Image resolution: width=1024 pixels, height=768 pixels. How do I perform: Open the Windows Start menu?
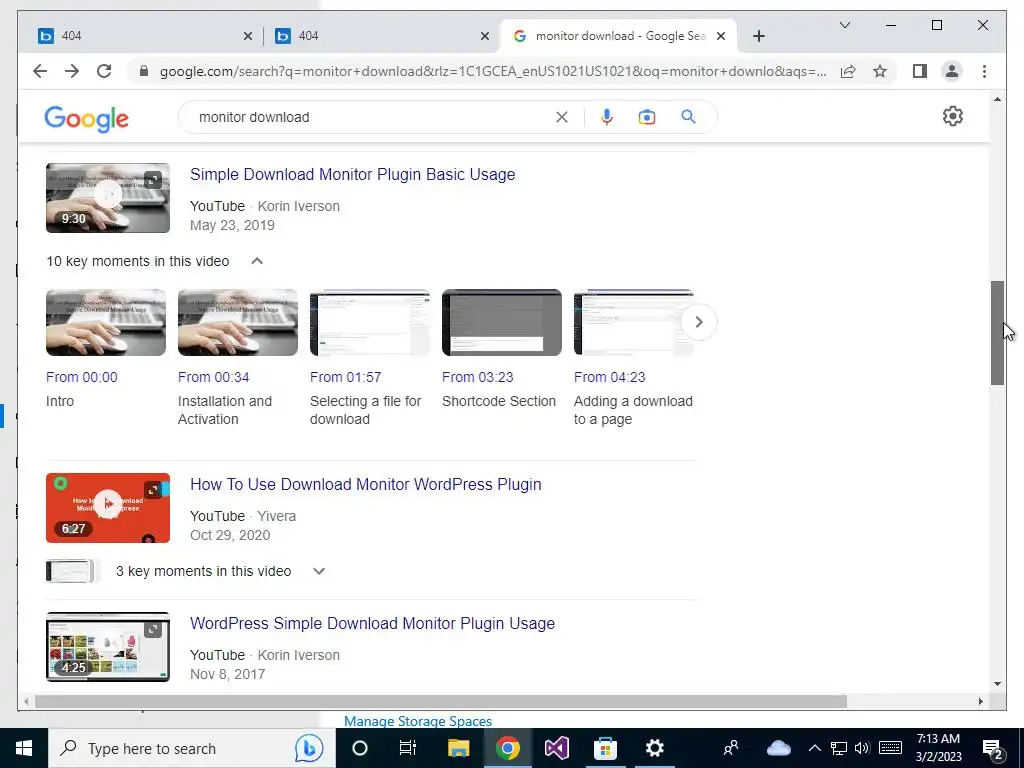click(24, 748)
